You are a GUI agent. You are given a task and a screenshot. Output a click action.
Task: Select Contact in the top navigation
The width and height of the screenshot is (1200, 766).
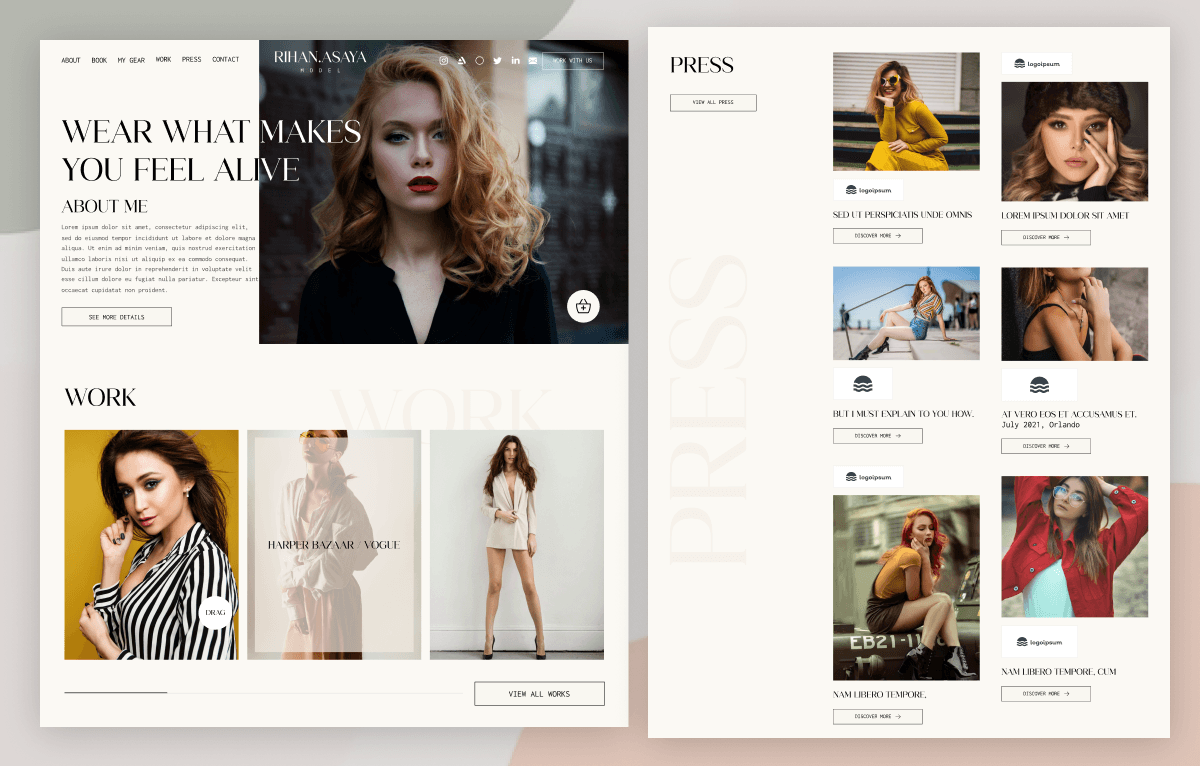click(226, 60)
